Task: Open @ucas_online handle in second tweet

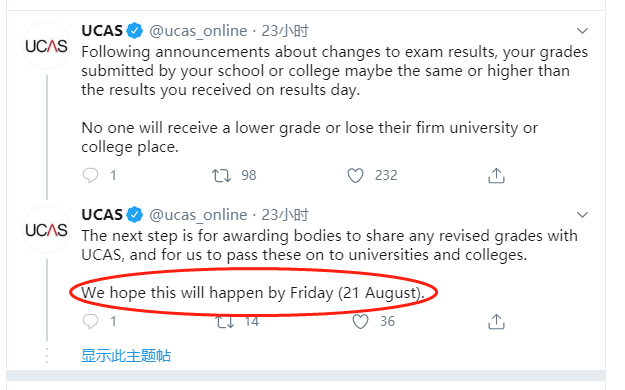Action: [198, 215]
